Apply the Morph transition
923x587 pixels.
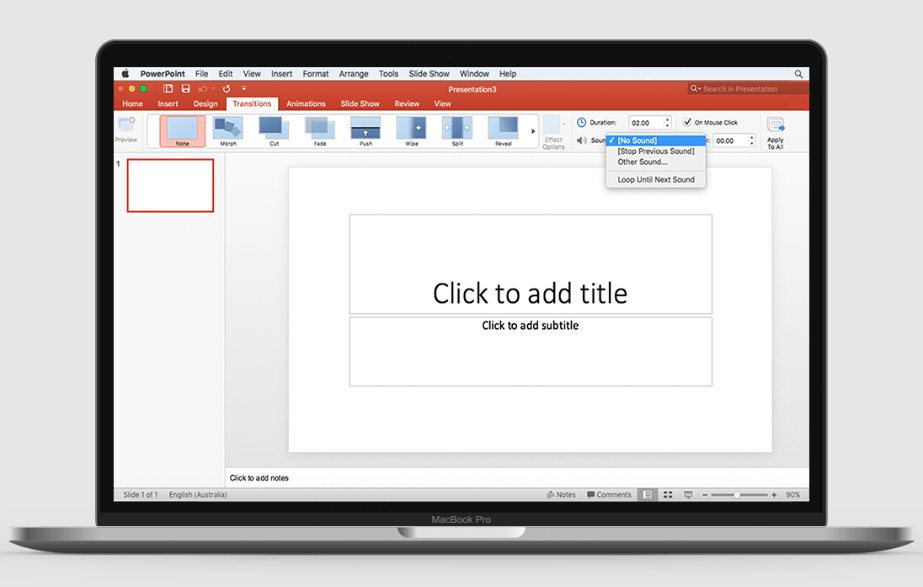(228, 131)
